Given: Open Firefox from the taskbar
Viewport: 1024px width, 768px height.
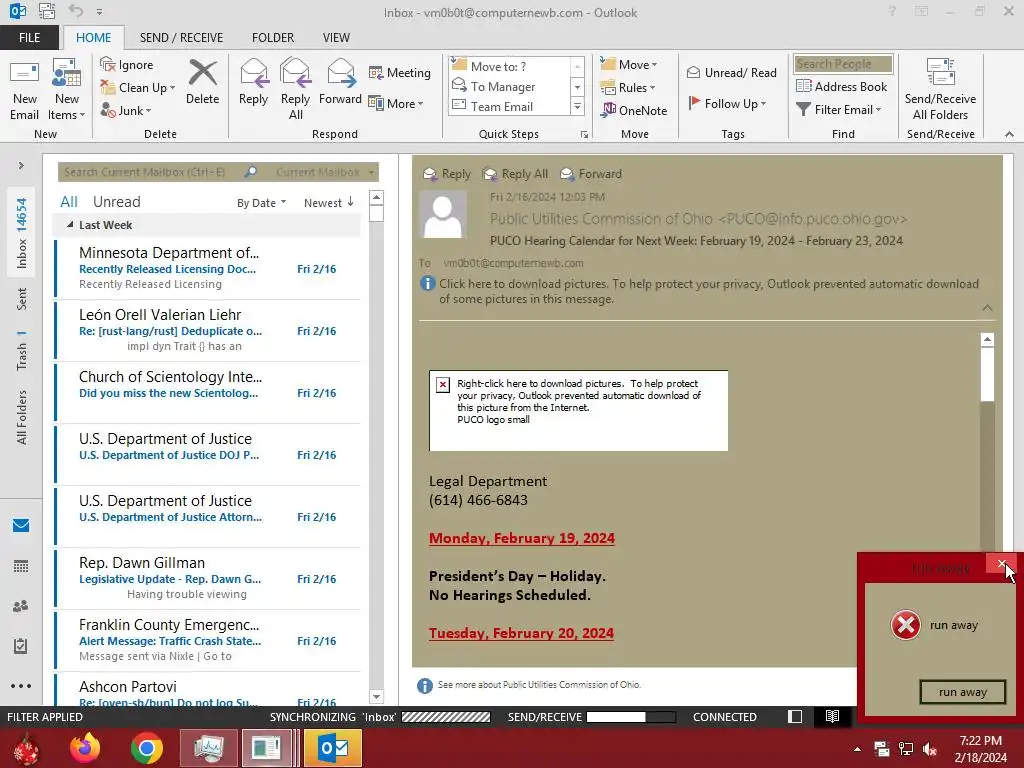Looking at the screenshot, I should pyautogui.click(x=86, y=748).
